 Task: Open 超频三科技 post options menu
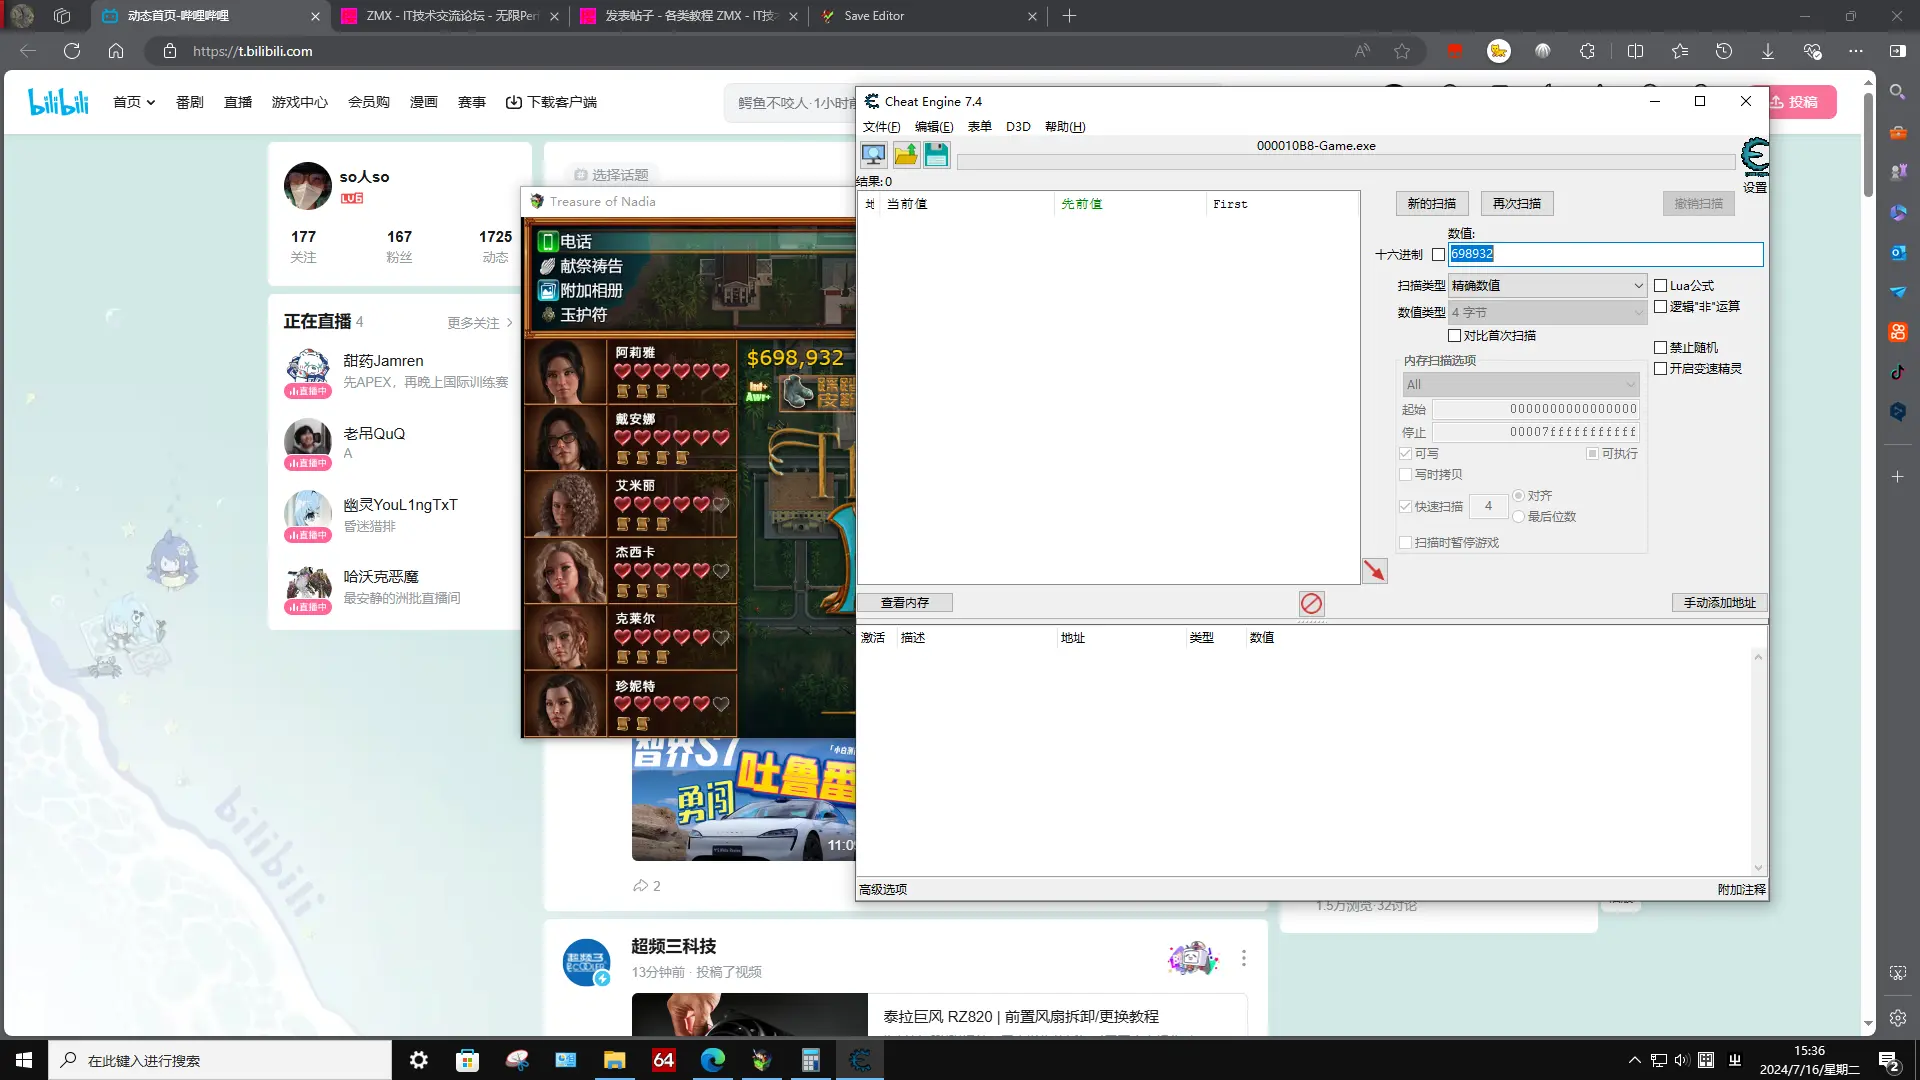coord(1243,958)
